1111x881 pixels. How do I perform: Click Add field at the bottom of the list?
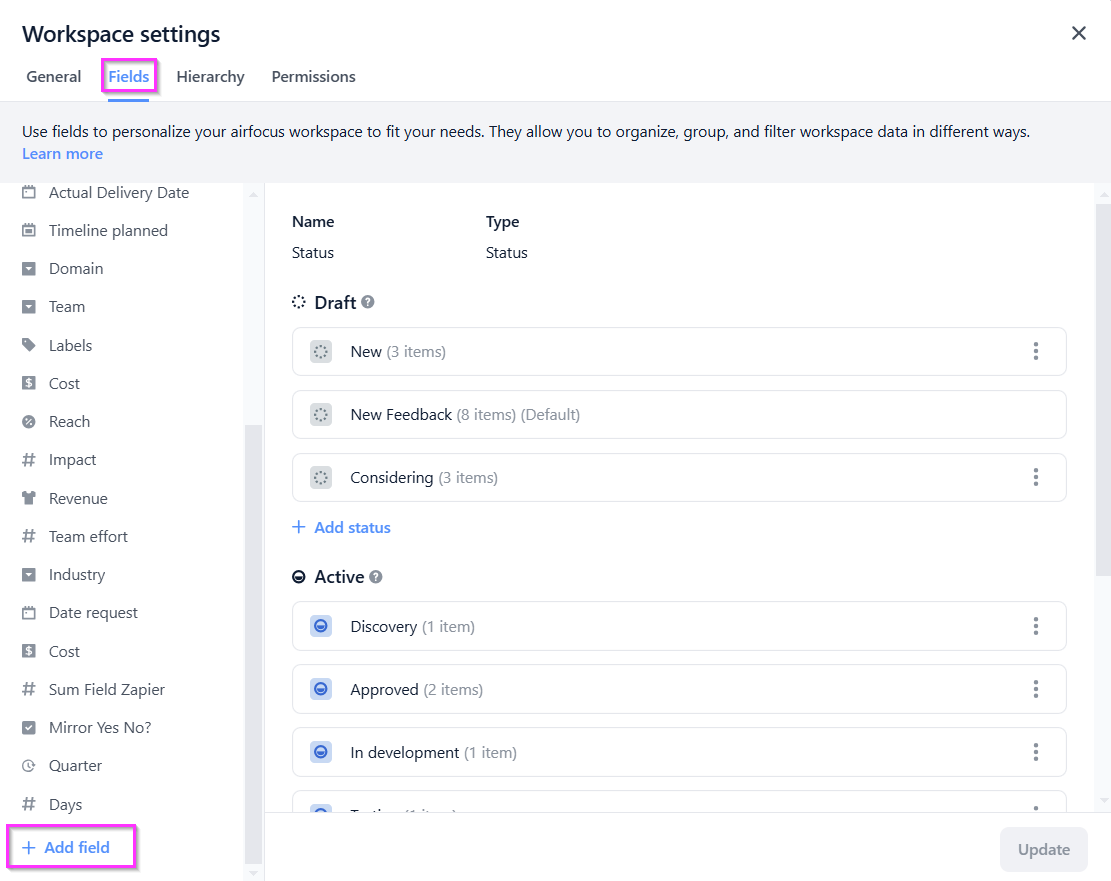coord(66,848)
